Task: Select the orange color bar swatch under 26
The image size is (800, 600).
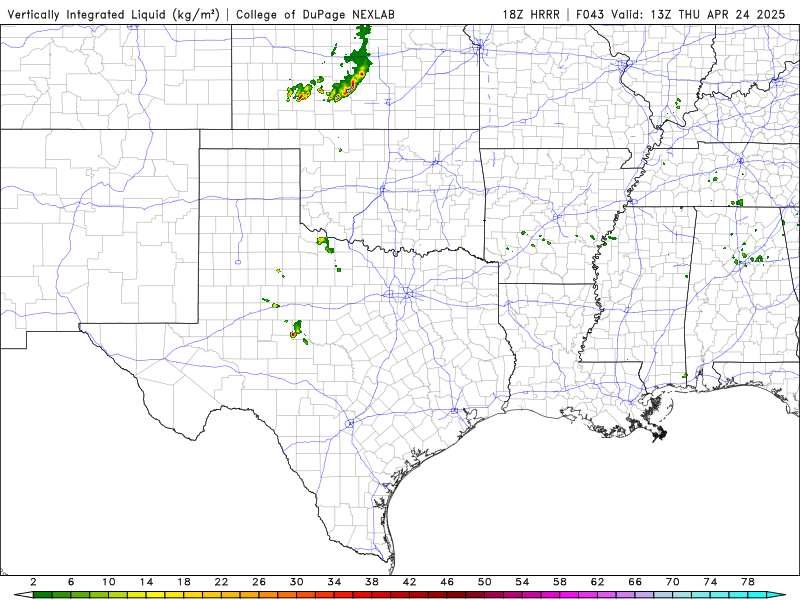Action: tap(268, 595)
